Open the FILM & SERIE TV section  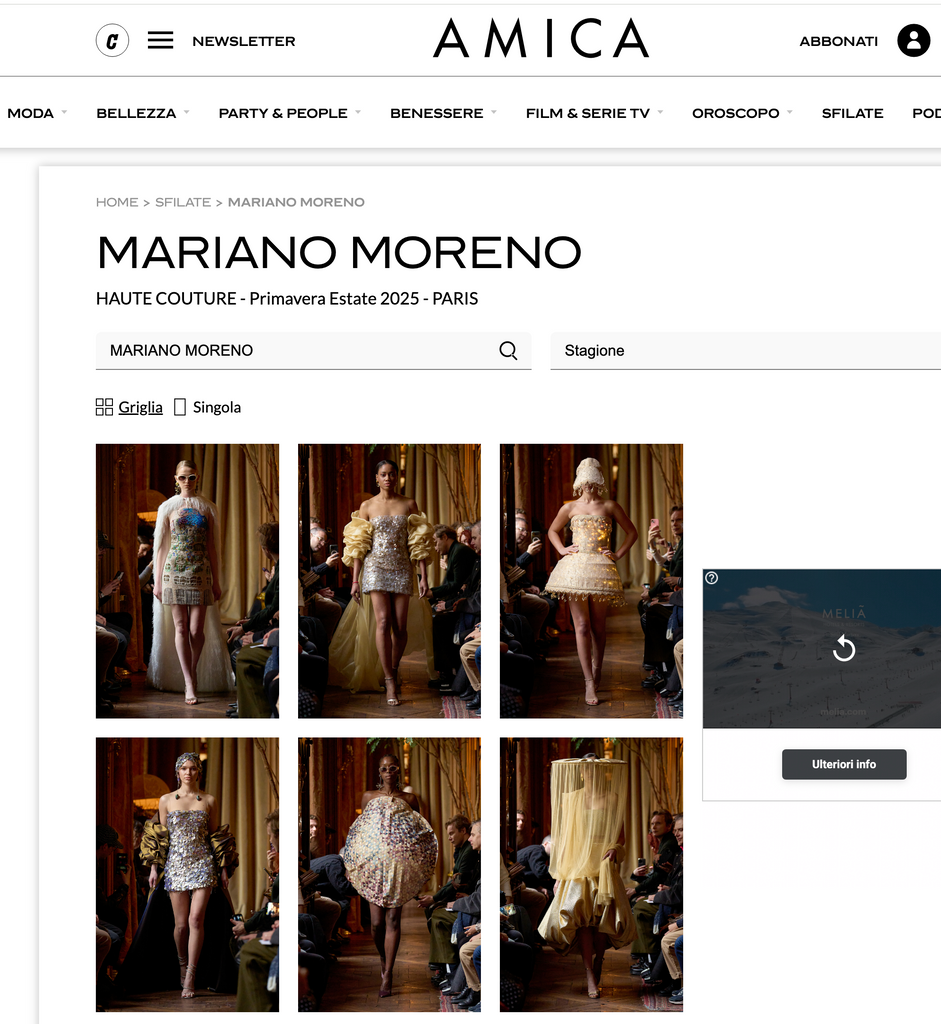[588, 113]
